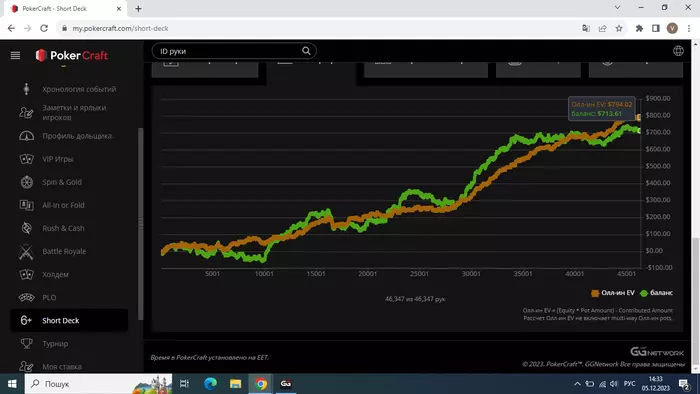Open the language globe icon
The height and width of the screenshot is (394, 700).
[678, 51]
